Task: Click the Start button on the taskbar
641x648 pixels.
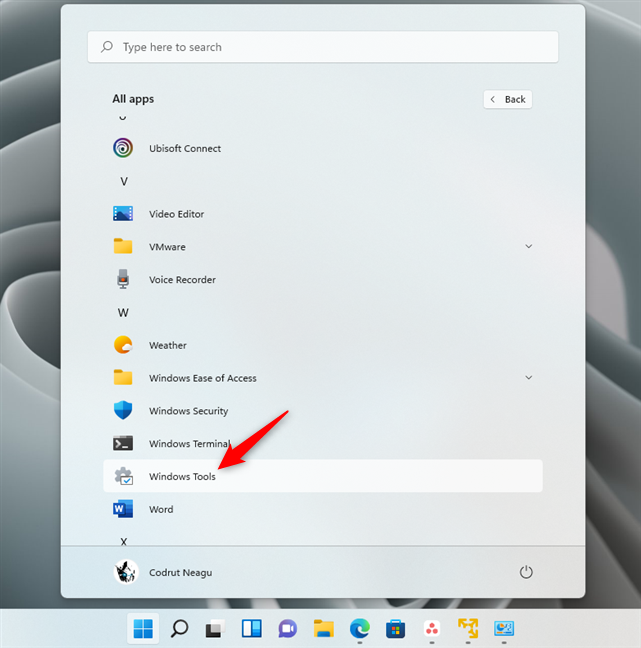Action: tap(143, 629)
